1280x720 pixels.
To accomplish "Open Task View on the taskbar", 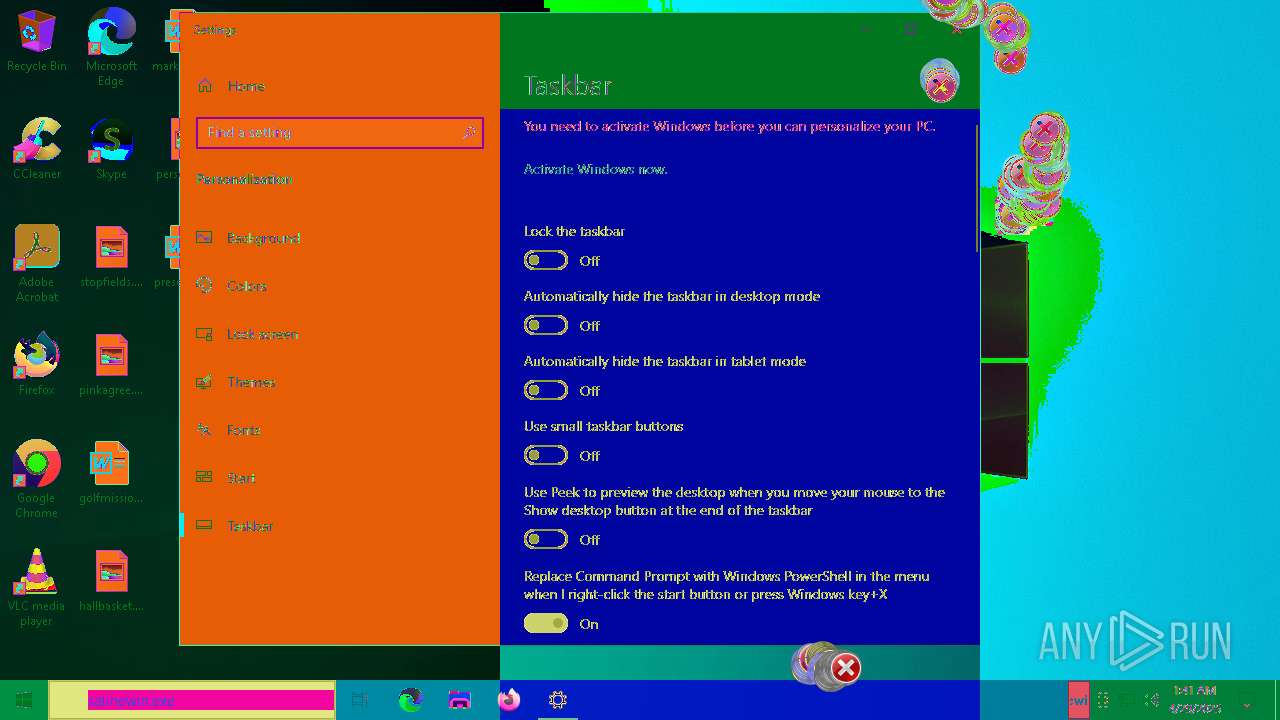I will [360, 700].
